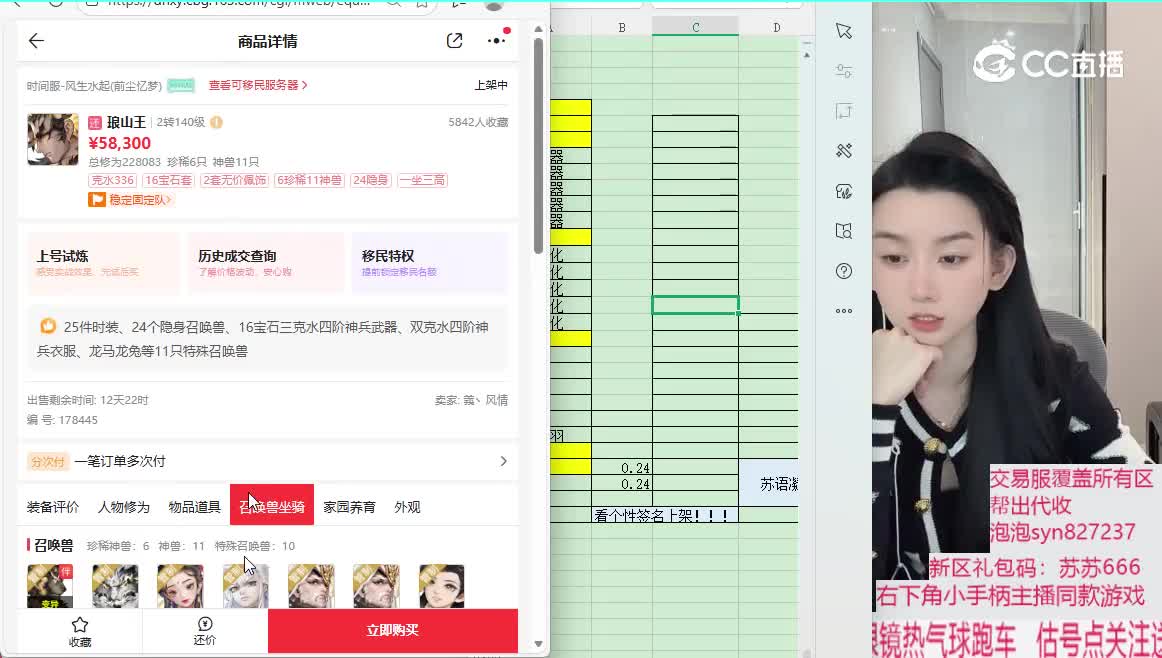Open the three-dot more menu with red dot
The width and height of the screenshot is (1162, 658).
pyautogui.click(x=497, y=39)
